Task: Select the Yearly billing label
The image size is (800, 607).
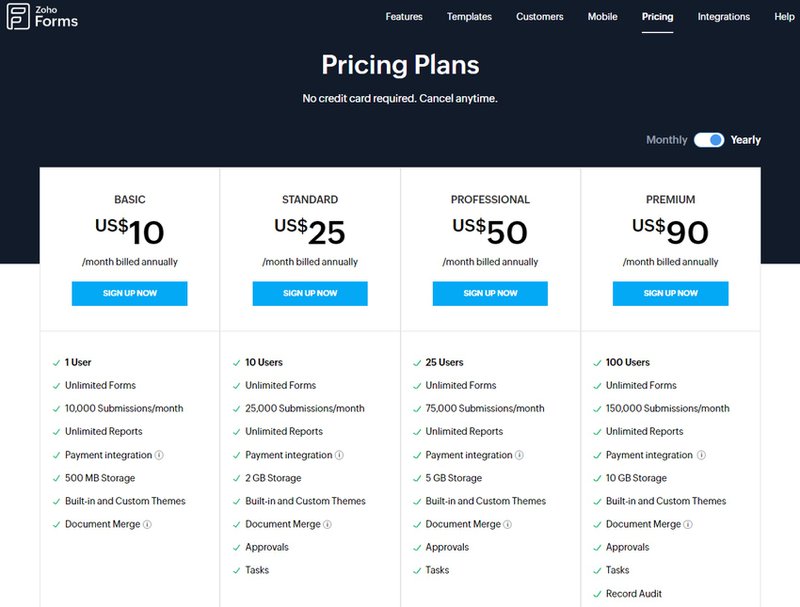Action: point(746,140)
